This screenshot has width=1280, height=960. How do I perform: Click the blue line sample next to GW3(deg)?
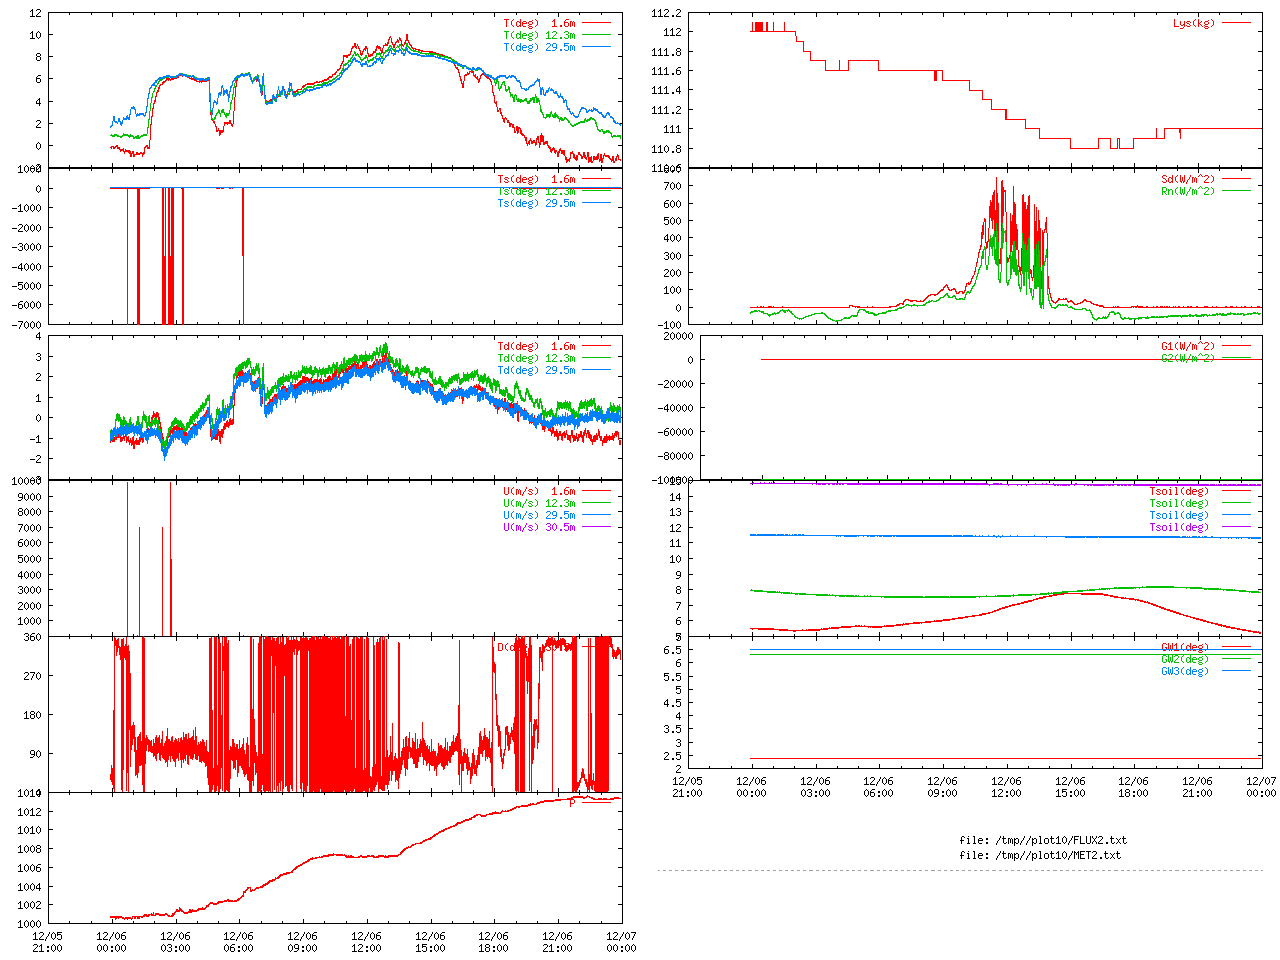1236,671
